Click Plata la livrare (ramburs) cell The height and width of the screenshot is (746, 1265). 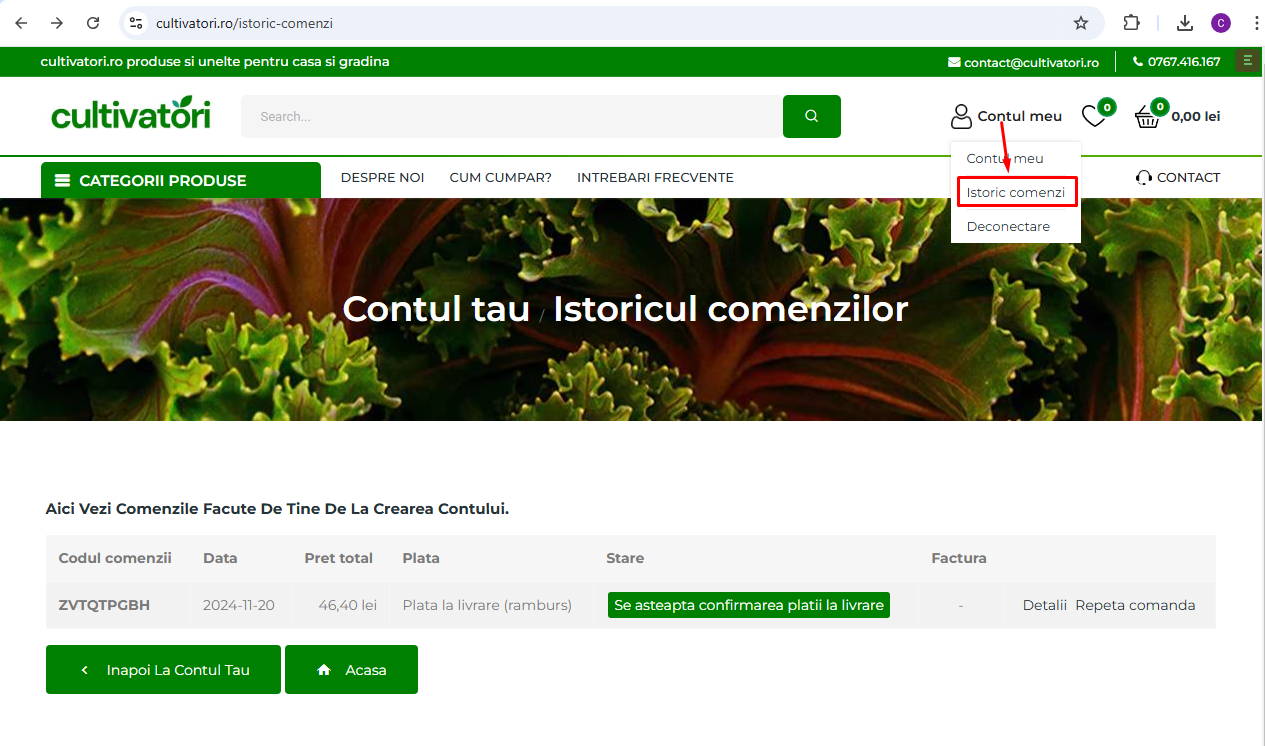pyautogui.click(x=487, y=605)
